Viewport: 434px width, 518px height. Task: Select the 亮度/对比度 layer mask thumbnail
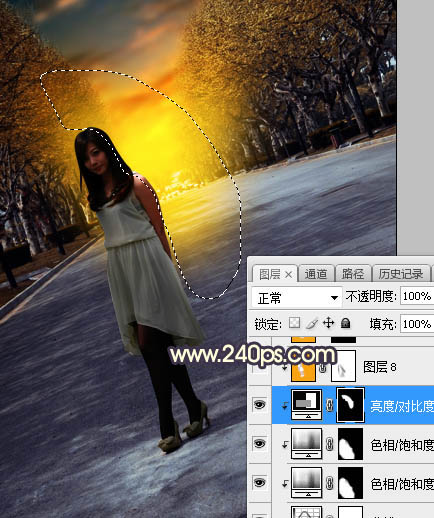351,405
